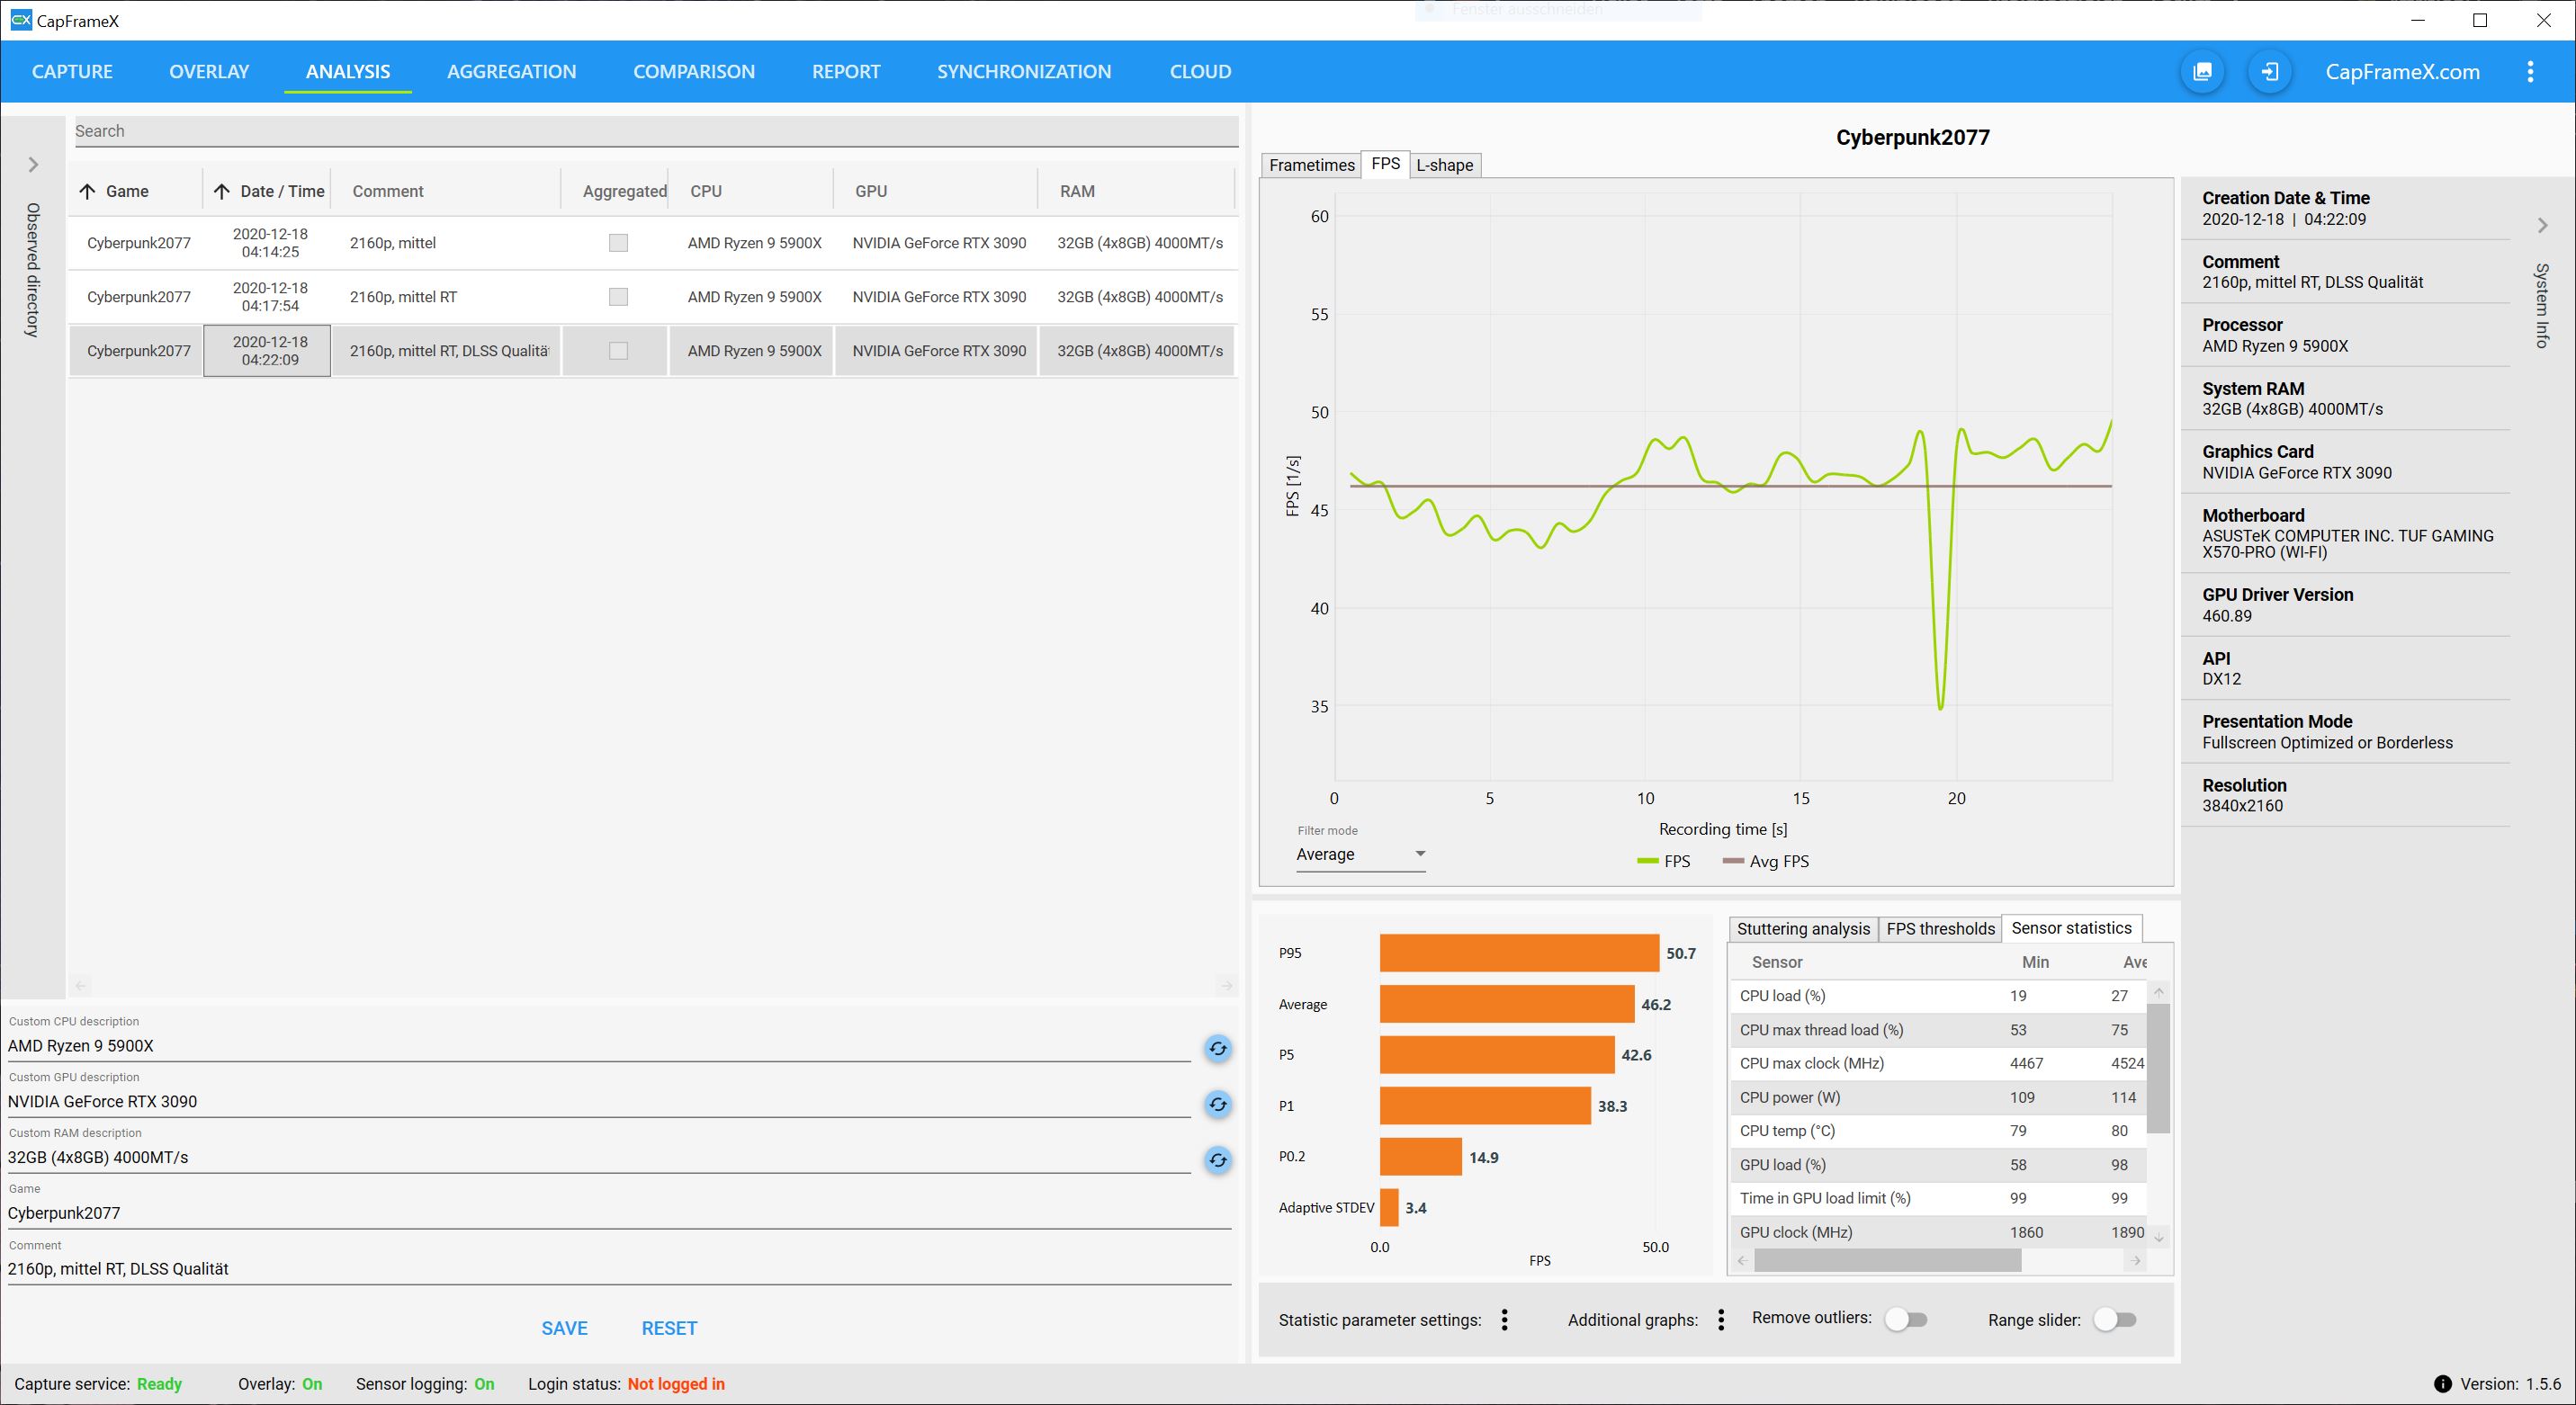Viewport: 2576px width, 1405px height.
Task: Open the Stuttering analysis tab
Action: pyautogui.click(x=1803, y=929)
